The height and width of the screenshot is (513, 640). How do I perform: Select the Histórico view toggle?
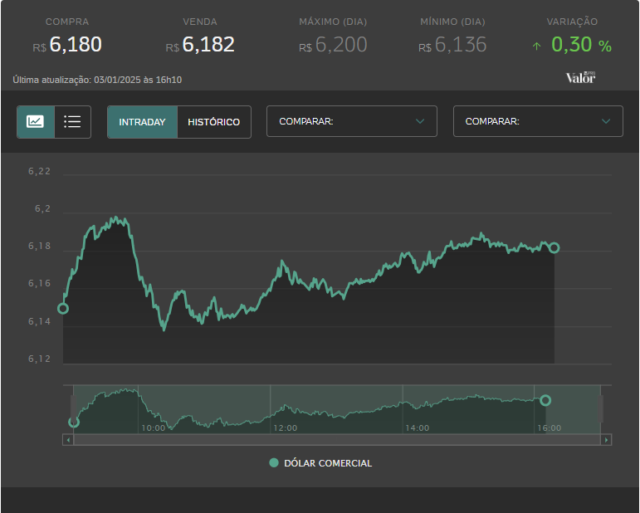click(214, 122)
